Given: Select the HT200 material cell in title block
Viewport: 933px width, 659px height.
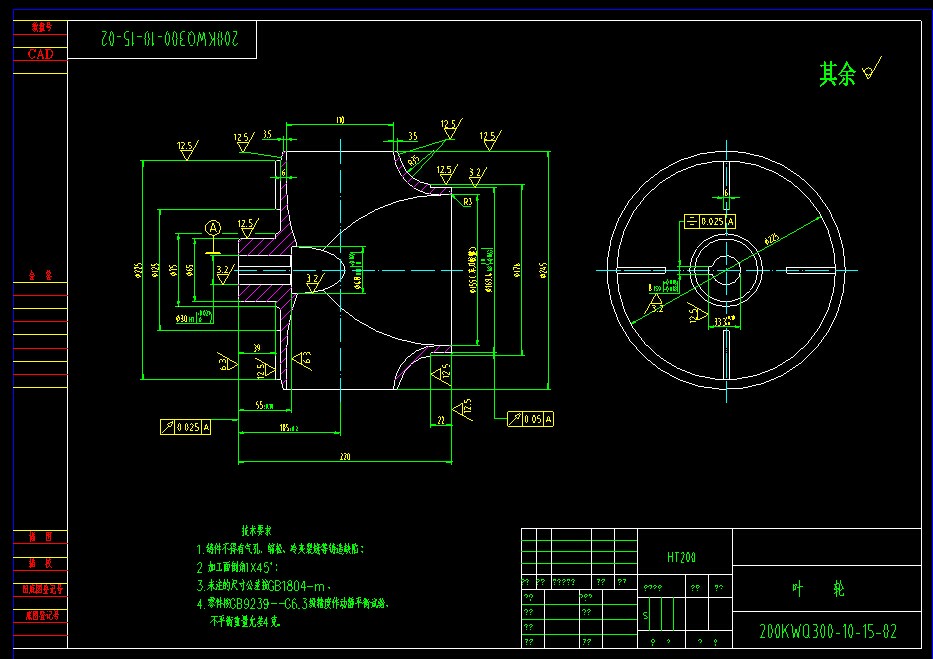Looking at the screenshot, I should [x=681, y=555].
